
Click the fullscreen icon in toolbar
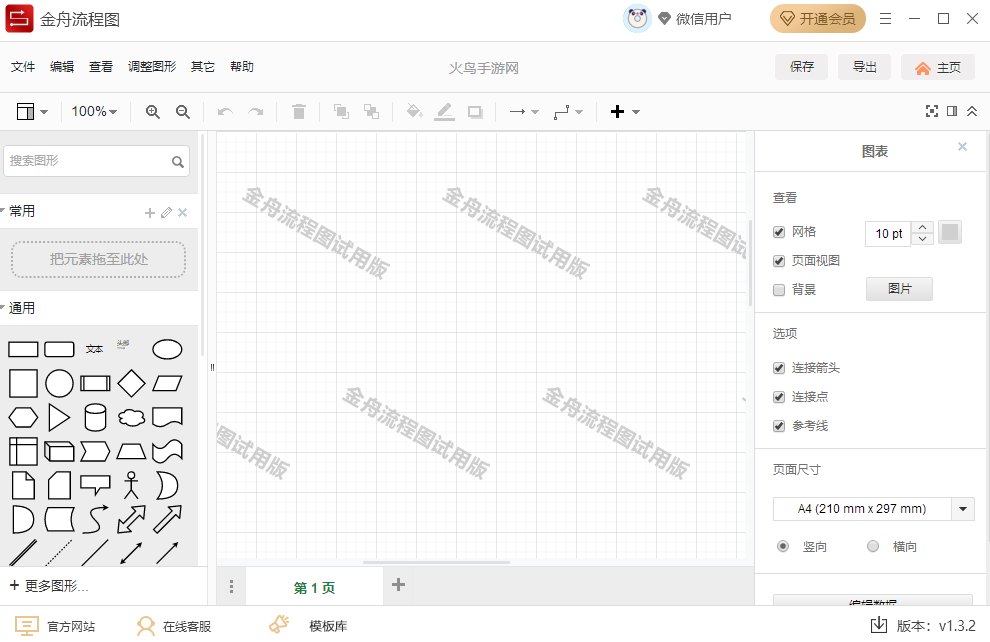[x=931, y=111]
